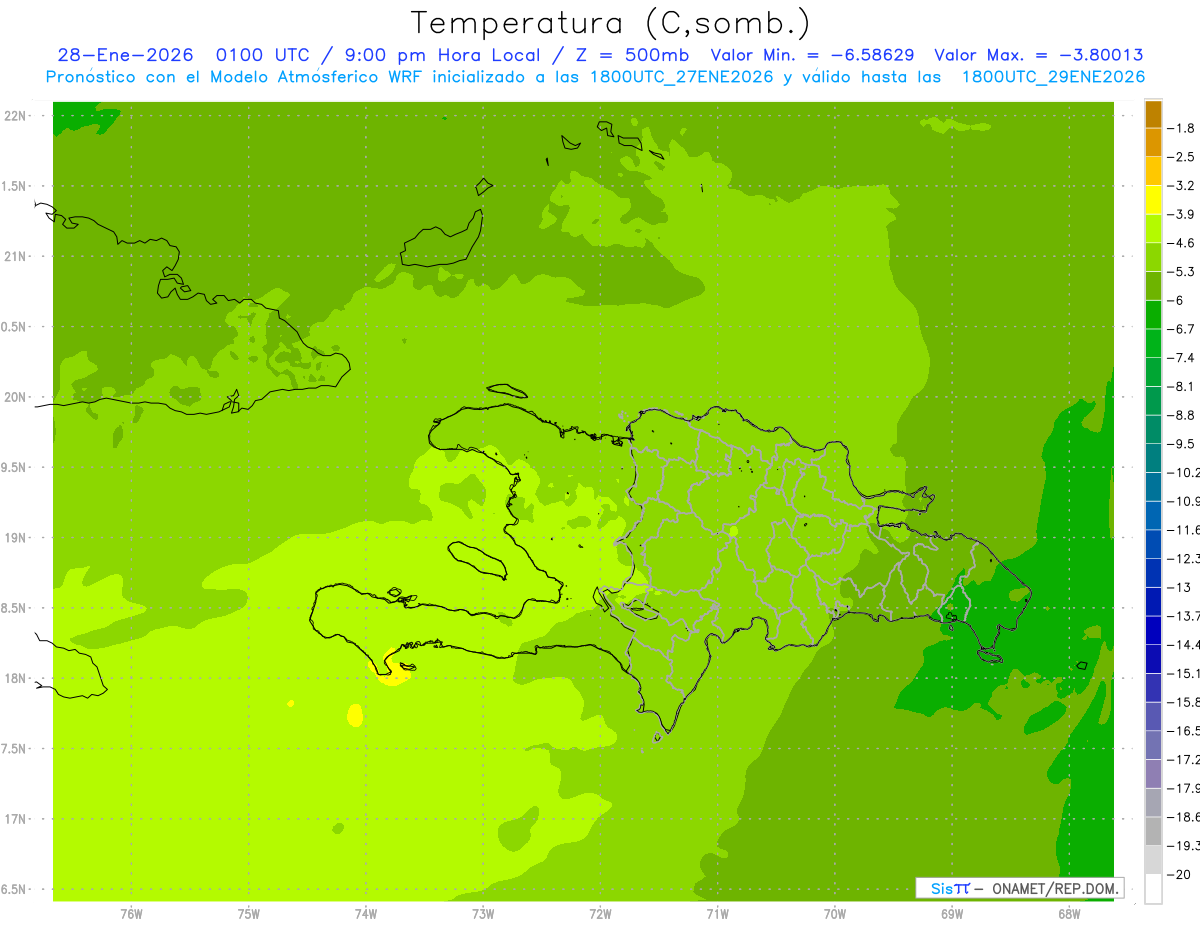Click the 72W longitude label
The height and width of the screenshot is (927, 1200).
(600, 913)
